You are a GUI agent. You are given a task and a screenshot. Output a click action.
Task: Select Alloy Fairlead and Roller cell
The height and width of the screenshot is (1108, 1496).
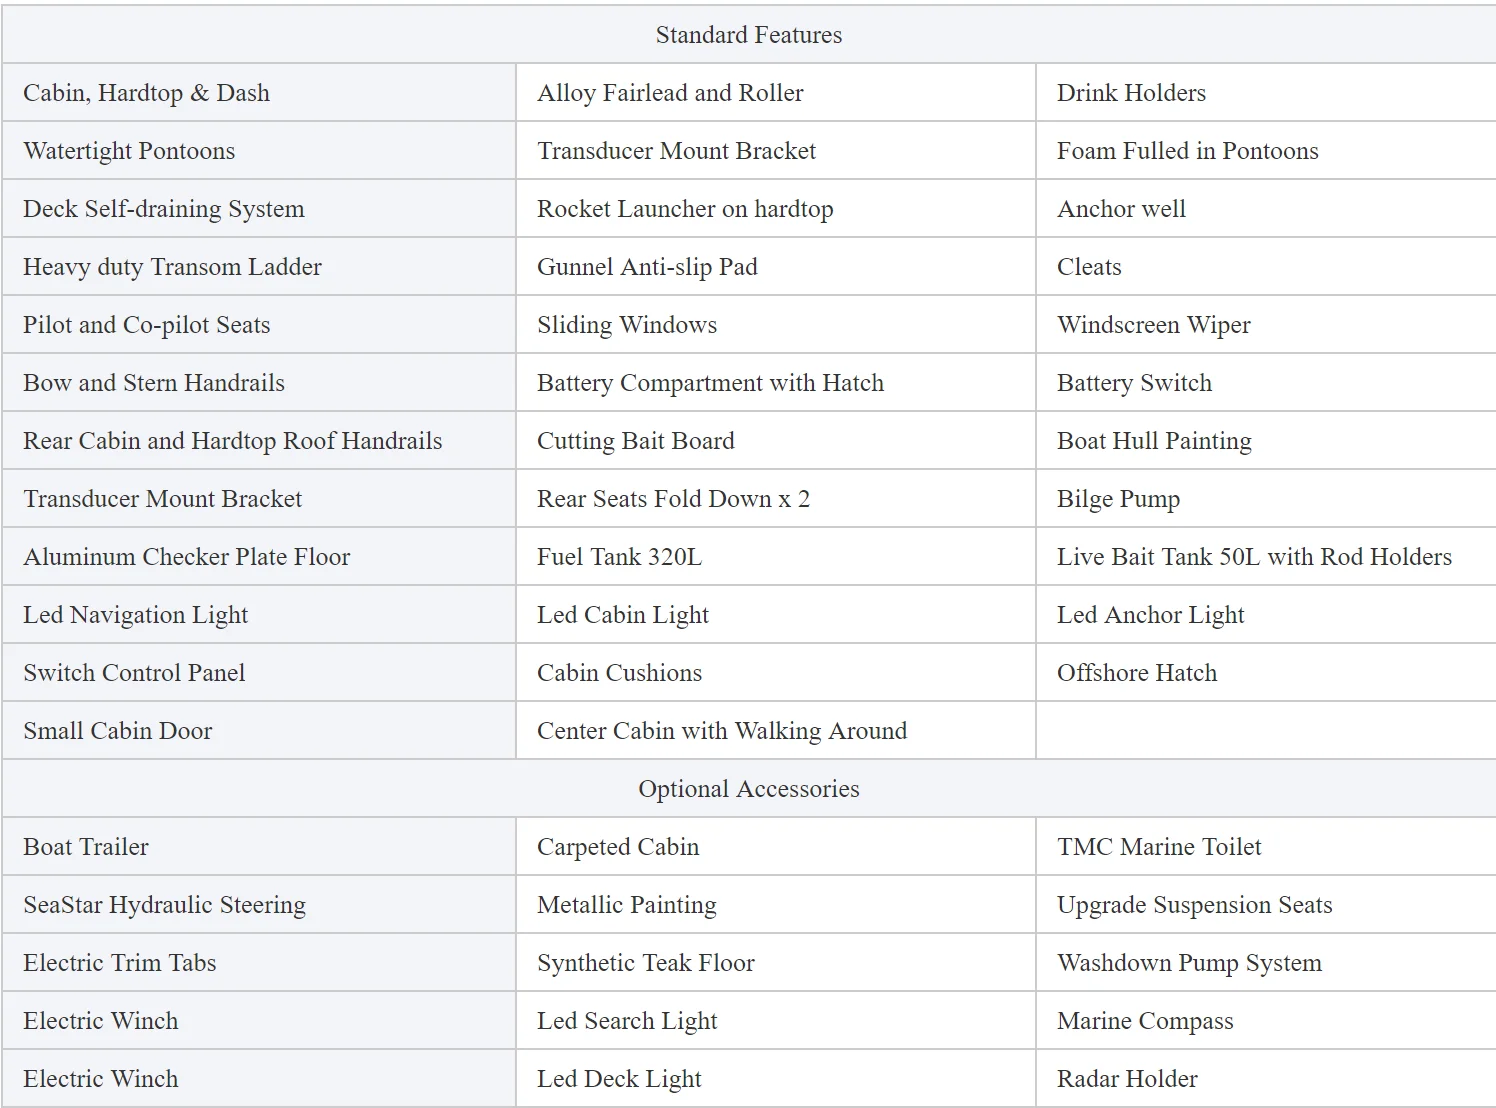(670, 93)
